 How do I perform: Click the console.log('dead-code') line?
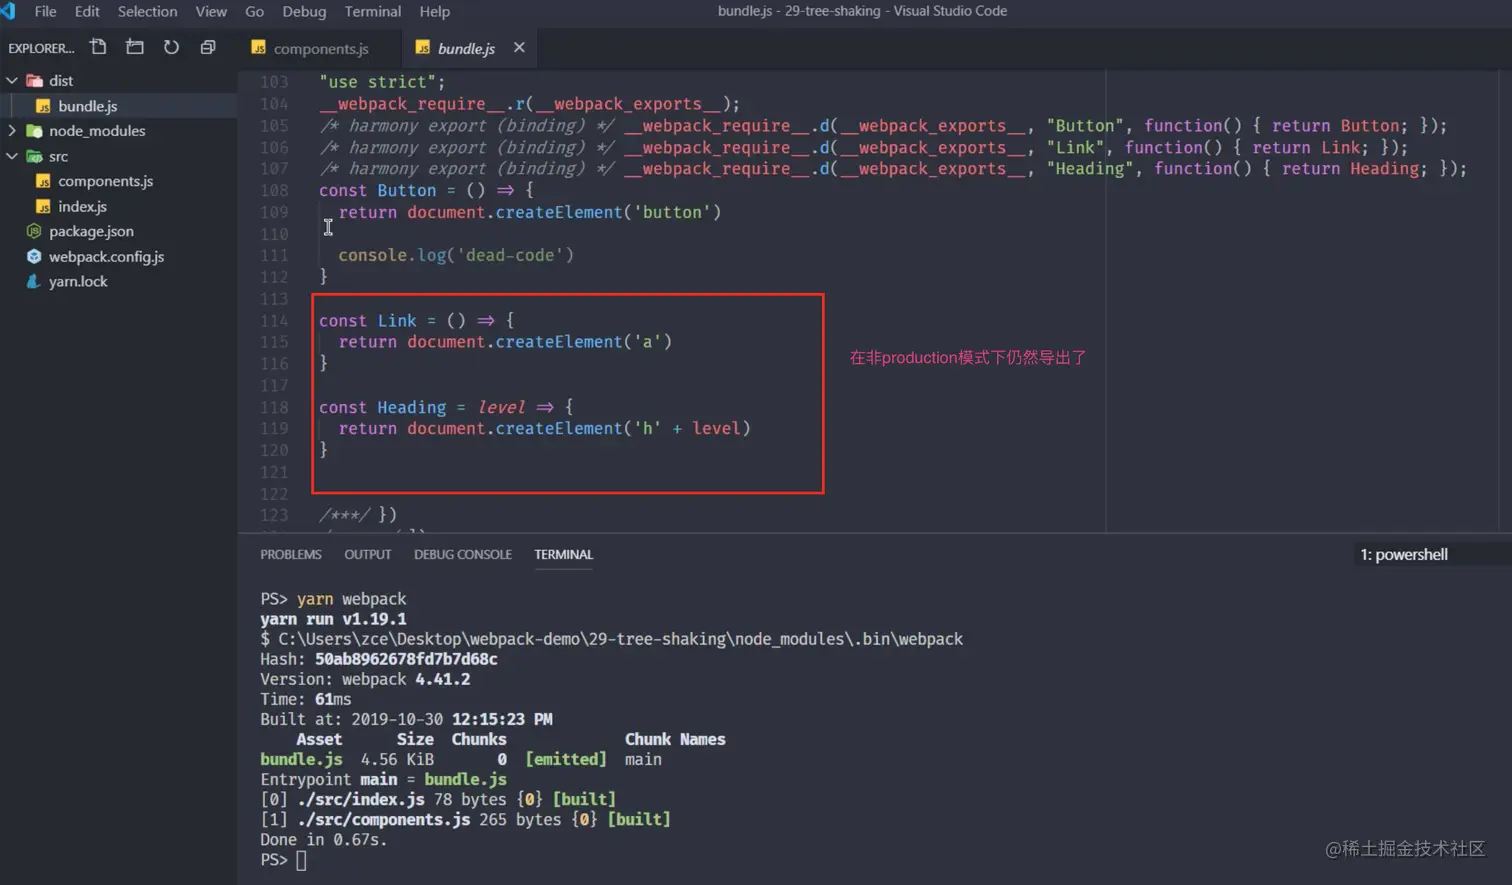456,255
